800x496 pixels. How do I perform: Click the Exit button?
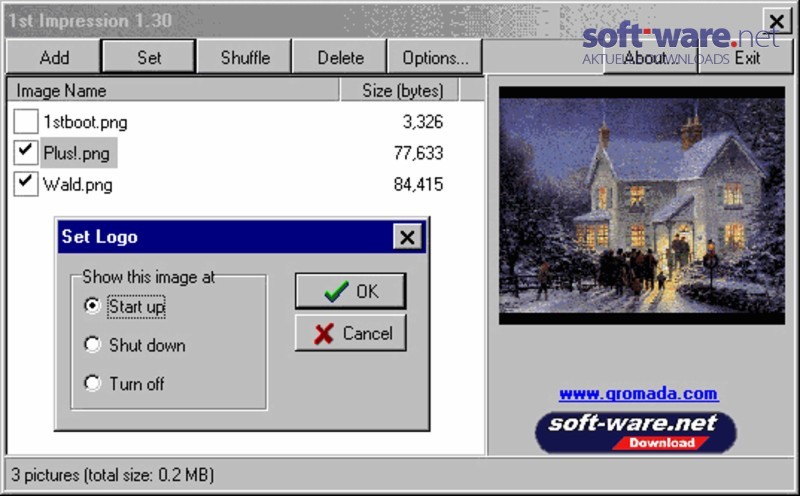[x=746, y=57]
